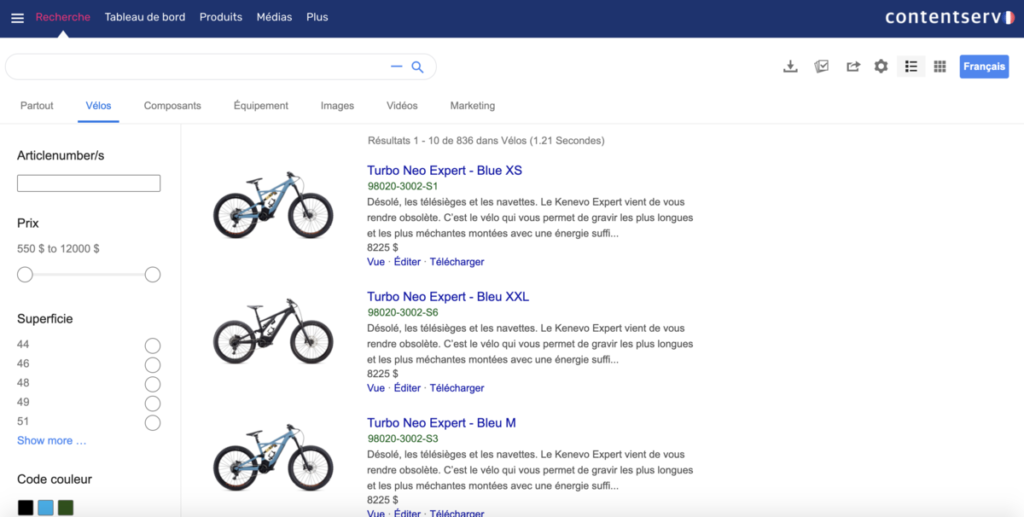This screenshot has width=1024, height=517.
Task: Click Télécharger for Blue XS bike
Action: click(457, 262)
